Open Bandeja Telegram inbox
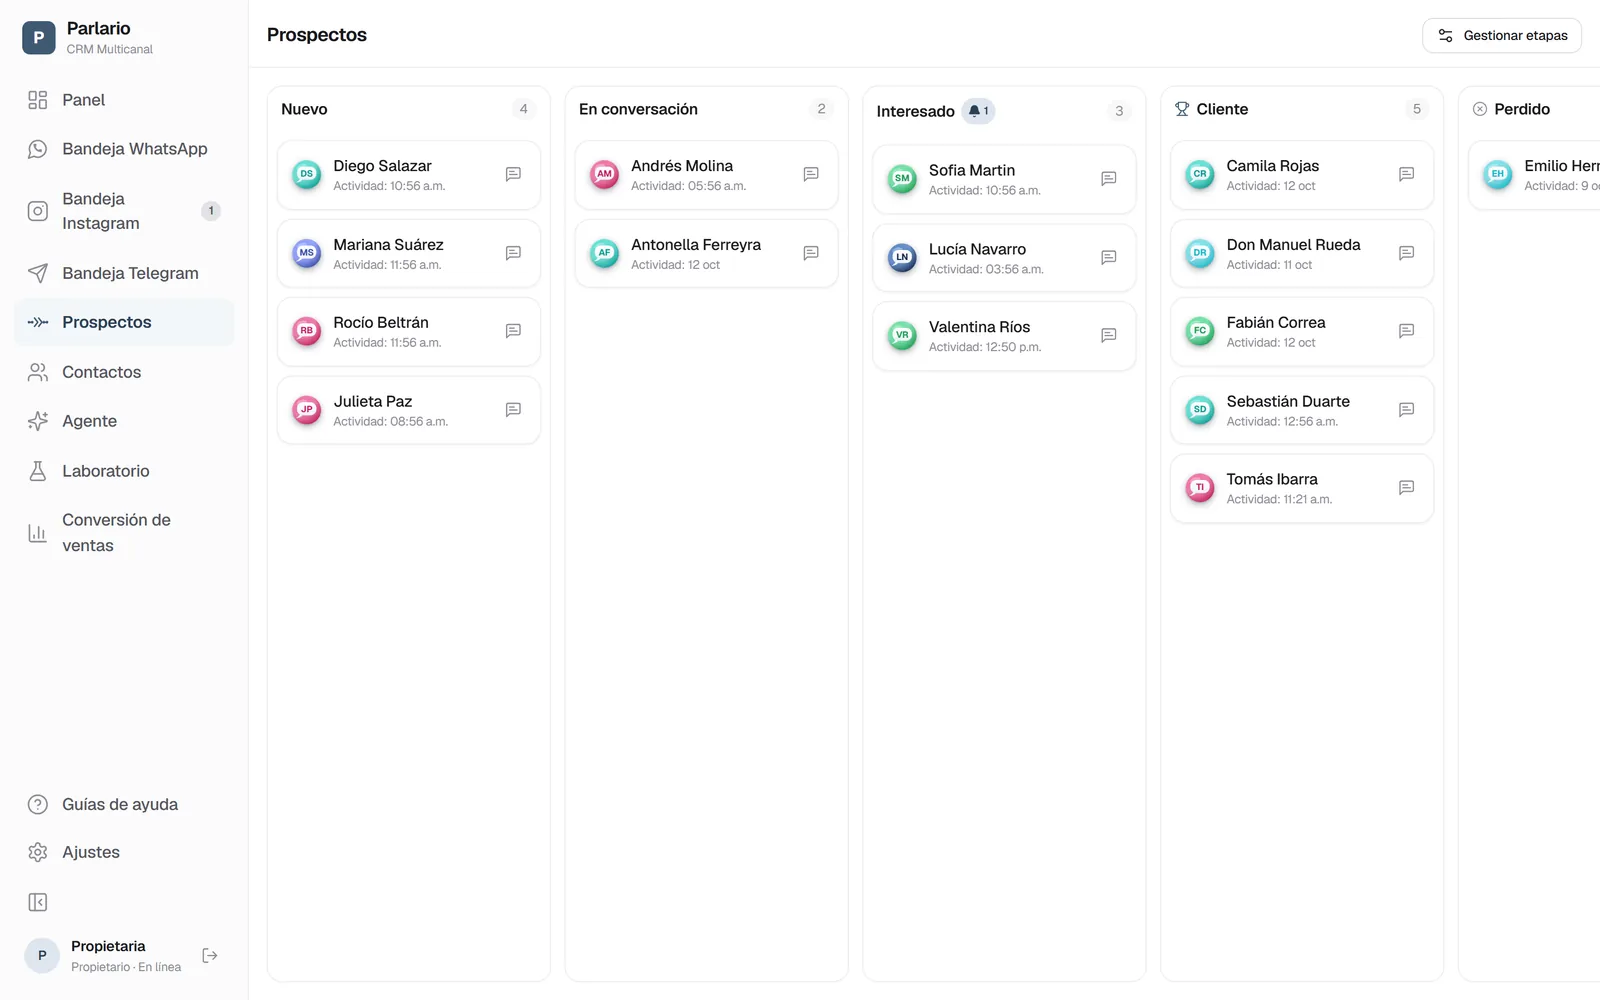 tap(124, 273)
